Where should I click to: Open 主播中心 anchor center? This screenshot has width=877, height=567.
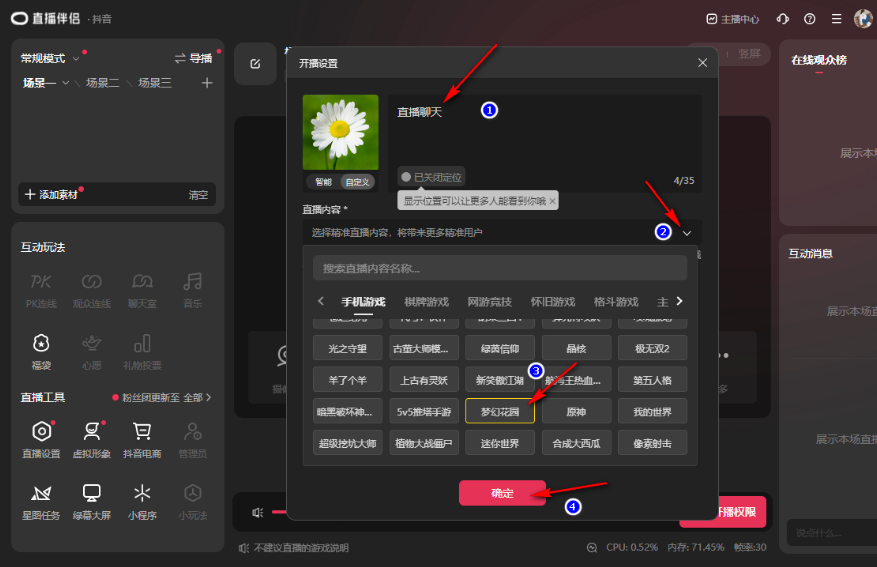(733, 19)
